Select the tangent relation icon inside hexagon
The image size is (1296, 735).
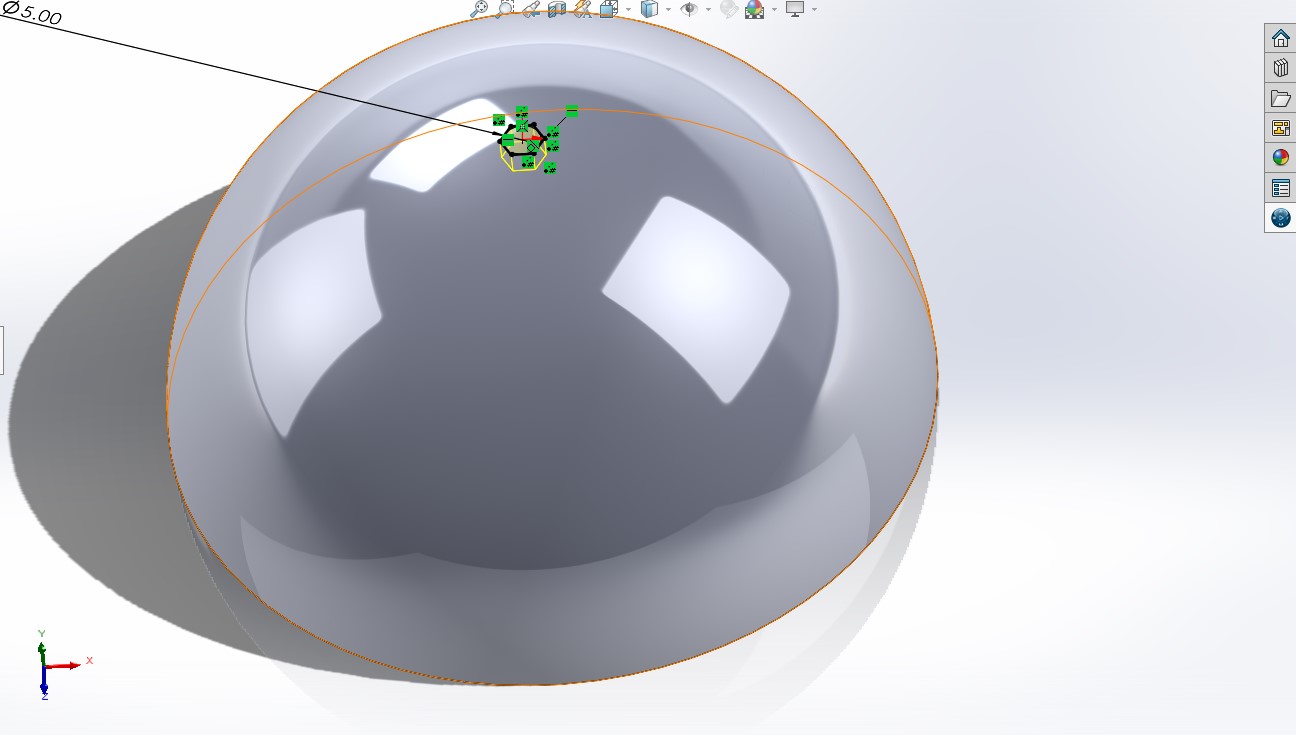pyautogui.click(x=533, y=146)
